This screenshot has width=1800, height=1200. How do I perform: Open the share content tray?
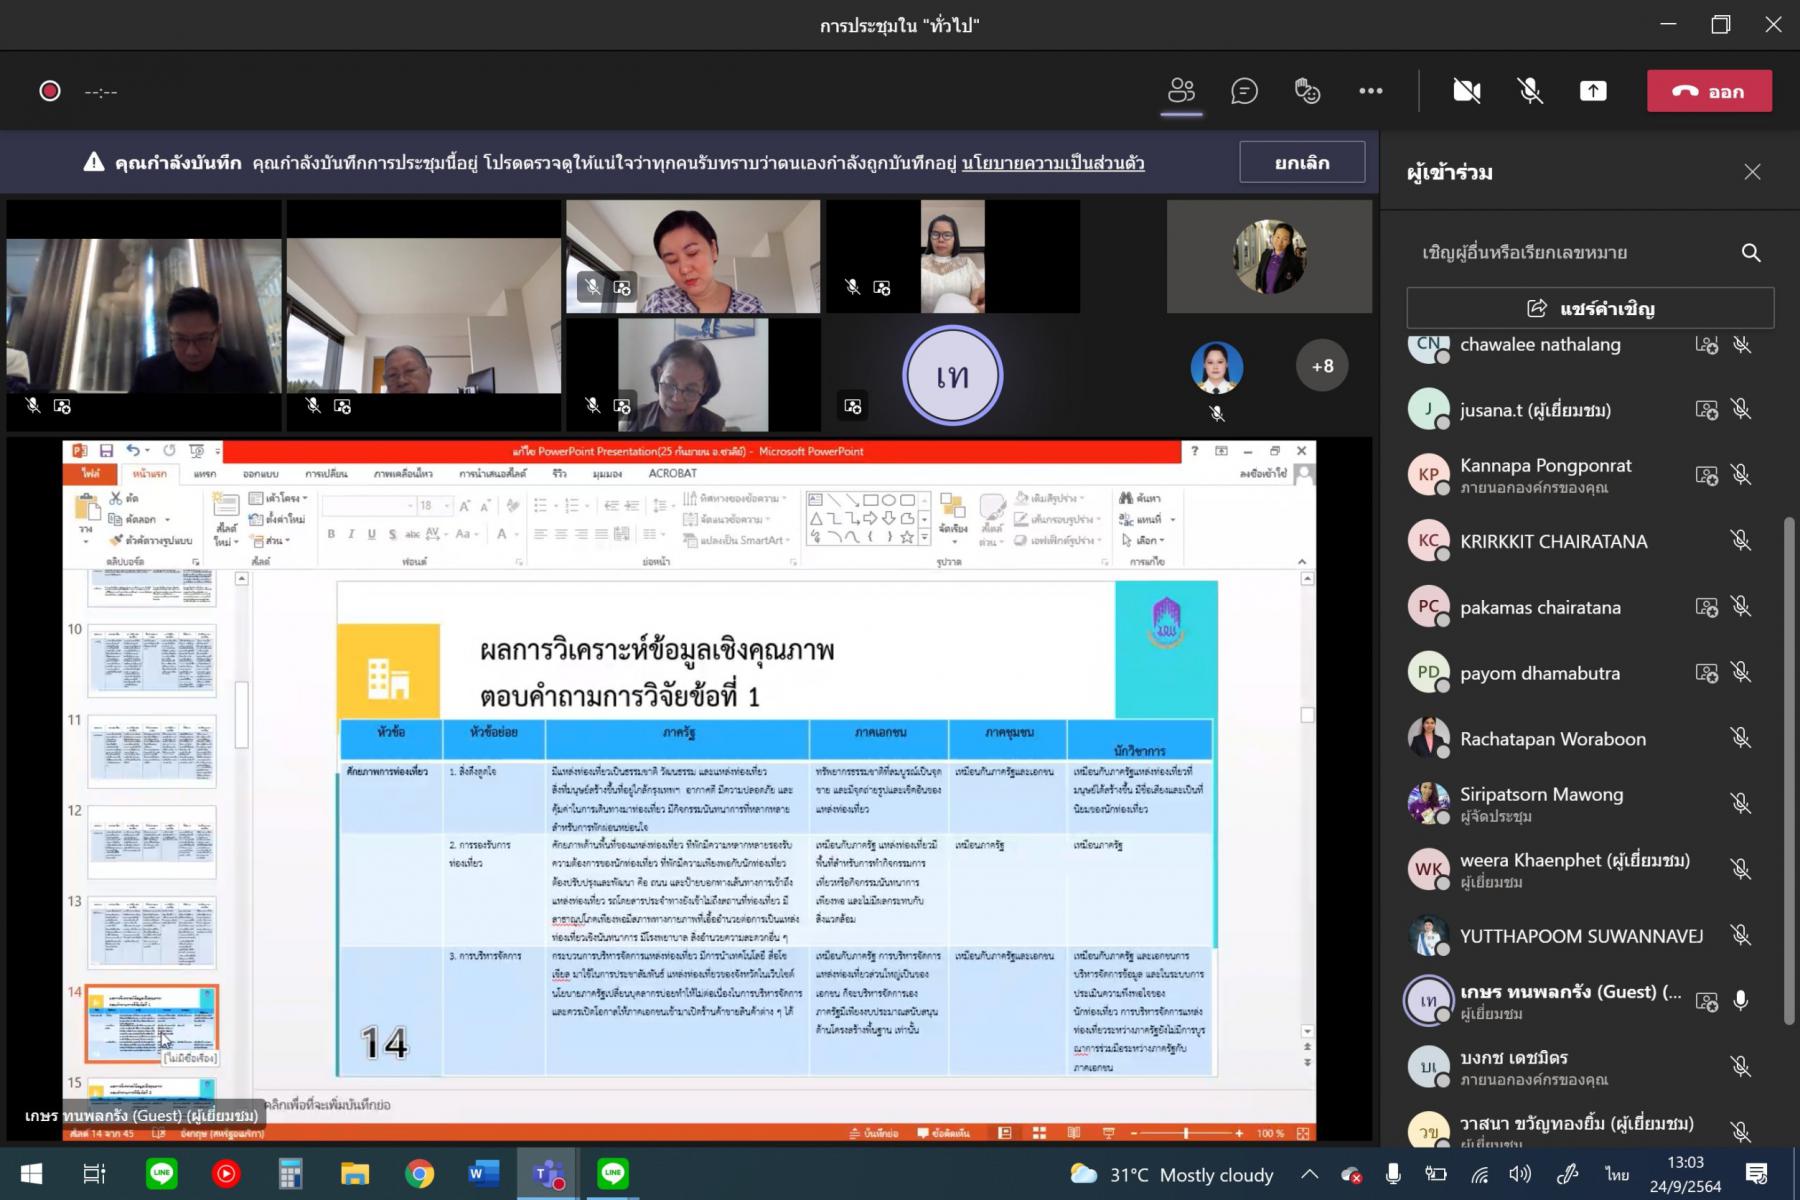[1593, 91]
